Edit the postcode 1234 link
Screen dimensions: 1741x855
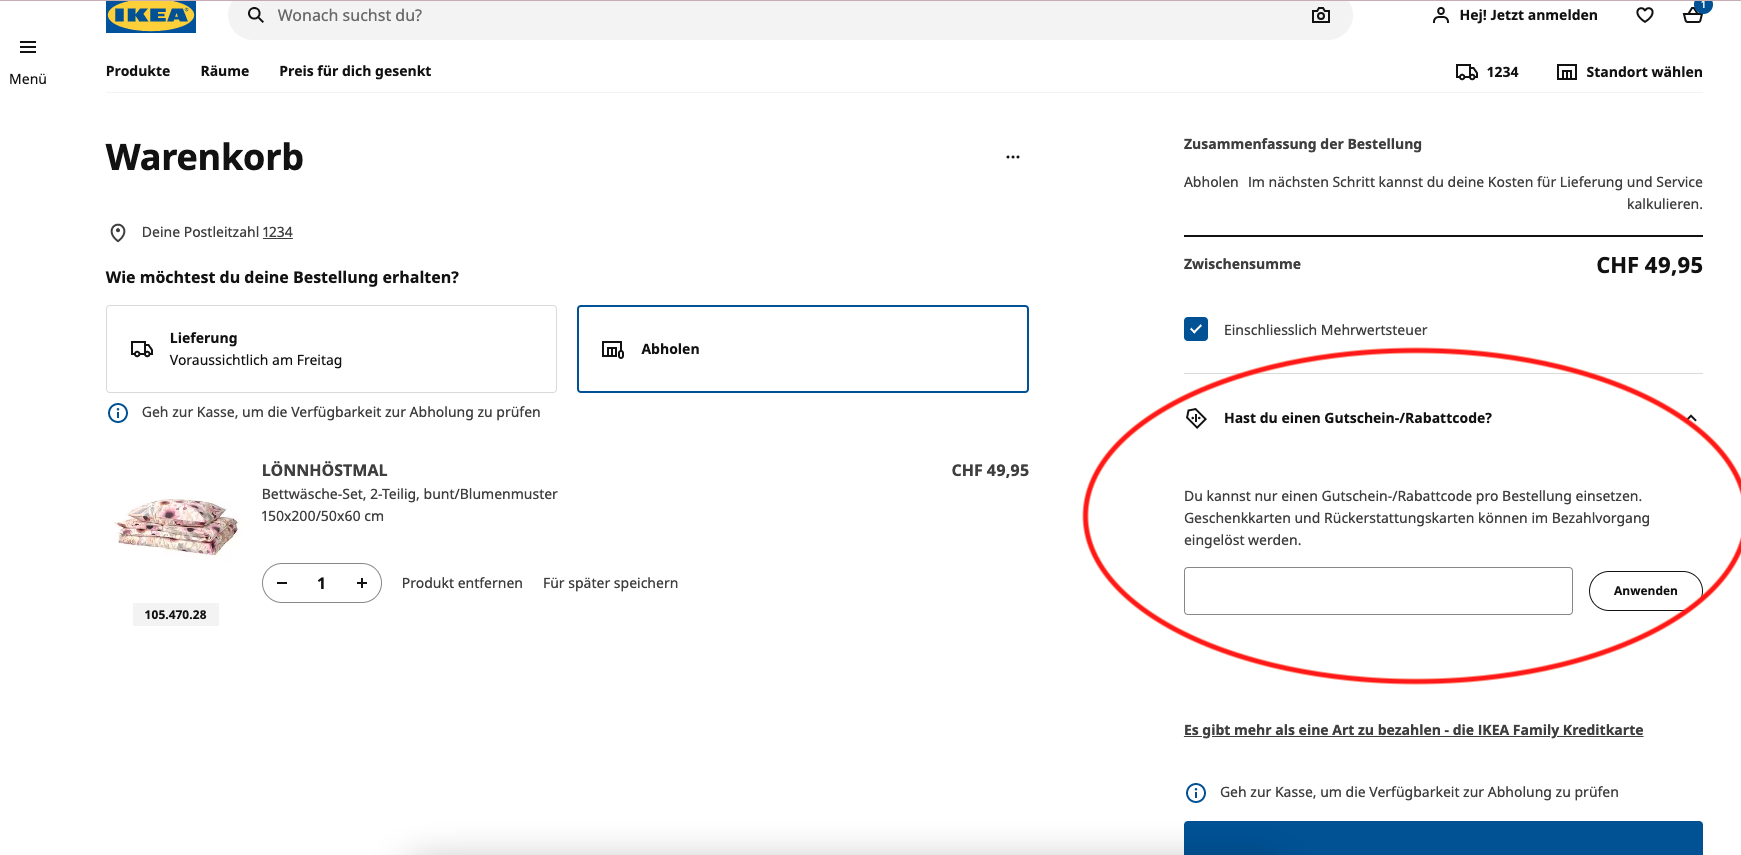click(x=278, y=232)
